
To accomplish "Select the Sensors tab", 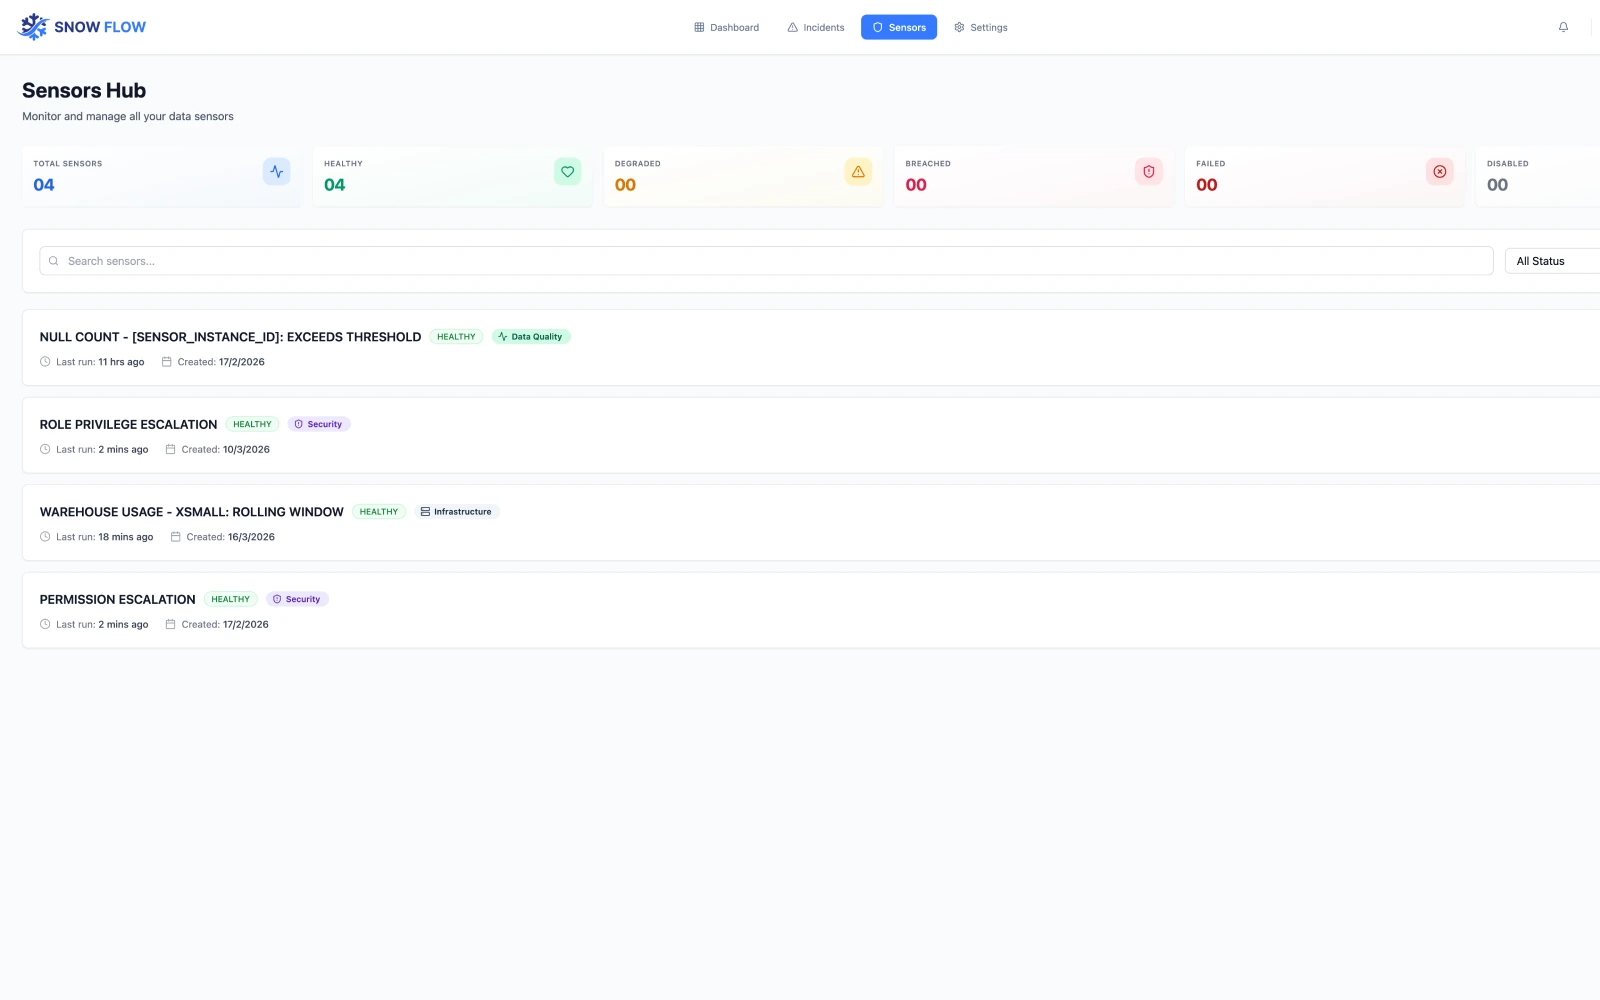I will [899, 27].
